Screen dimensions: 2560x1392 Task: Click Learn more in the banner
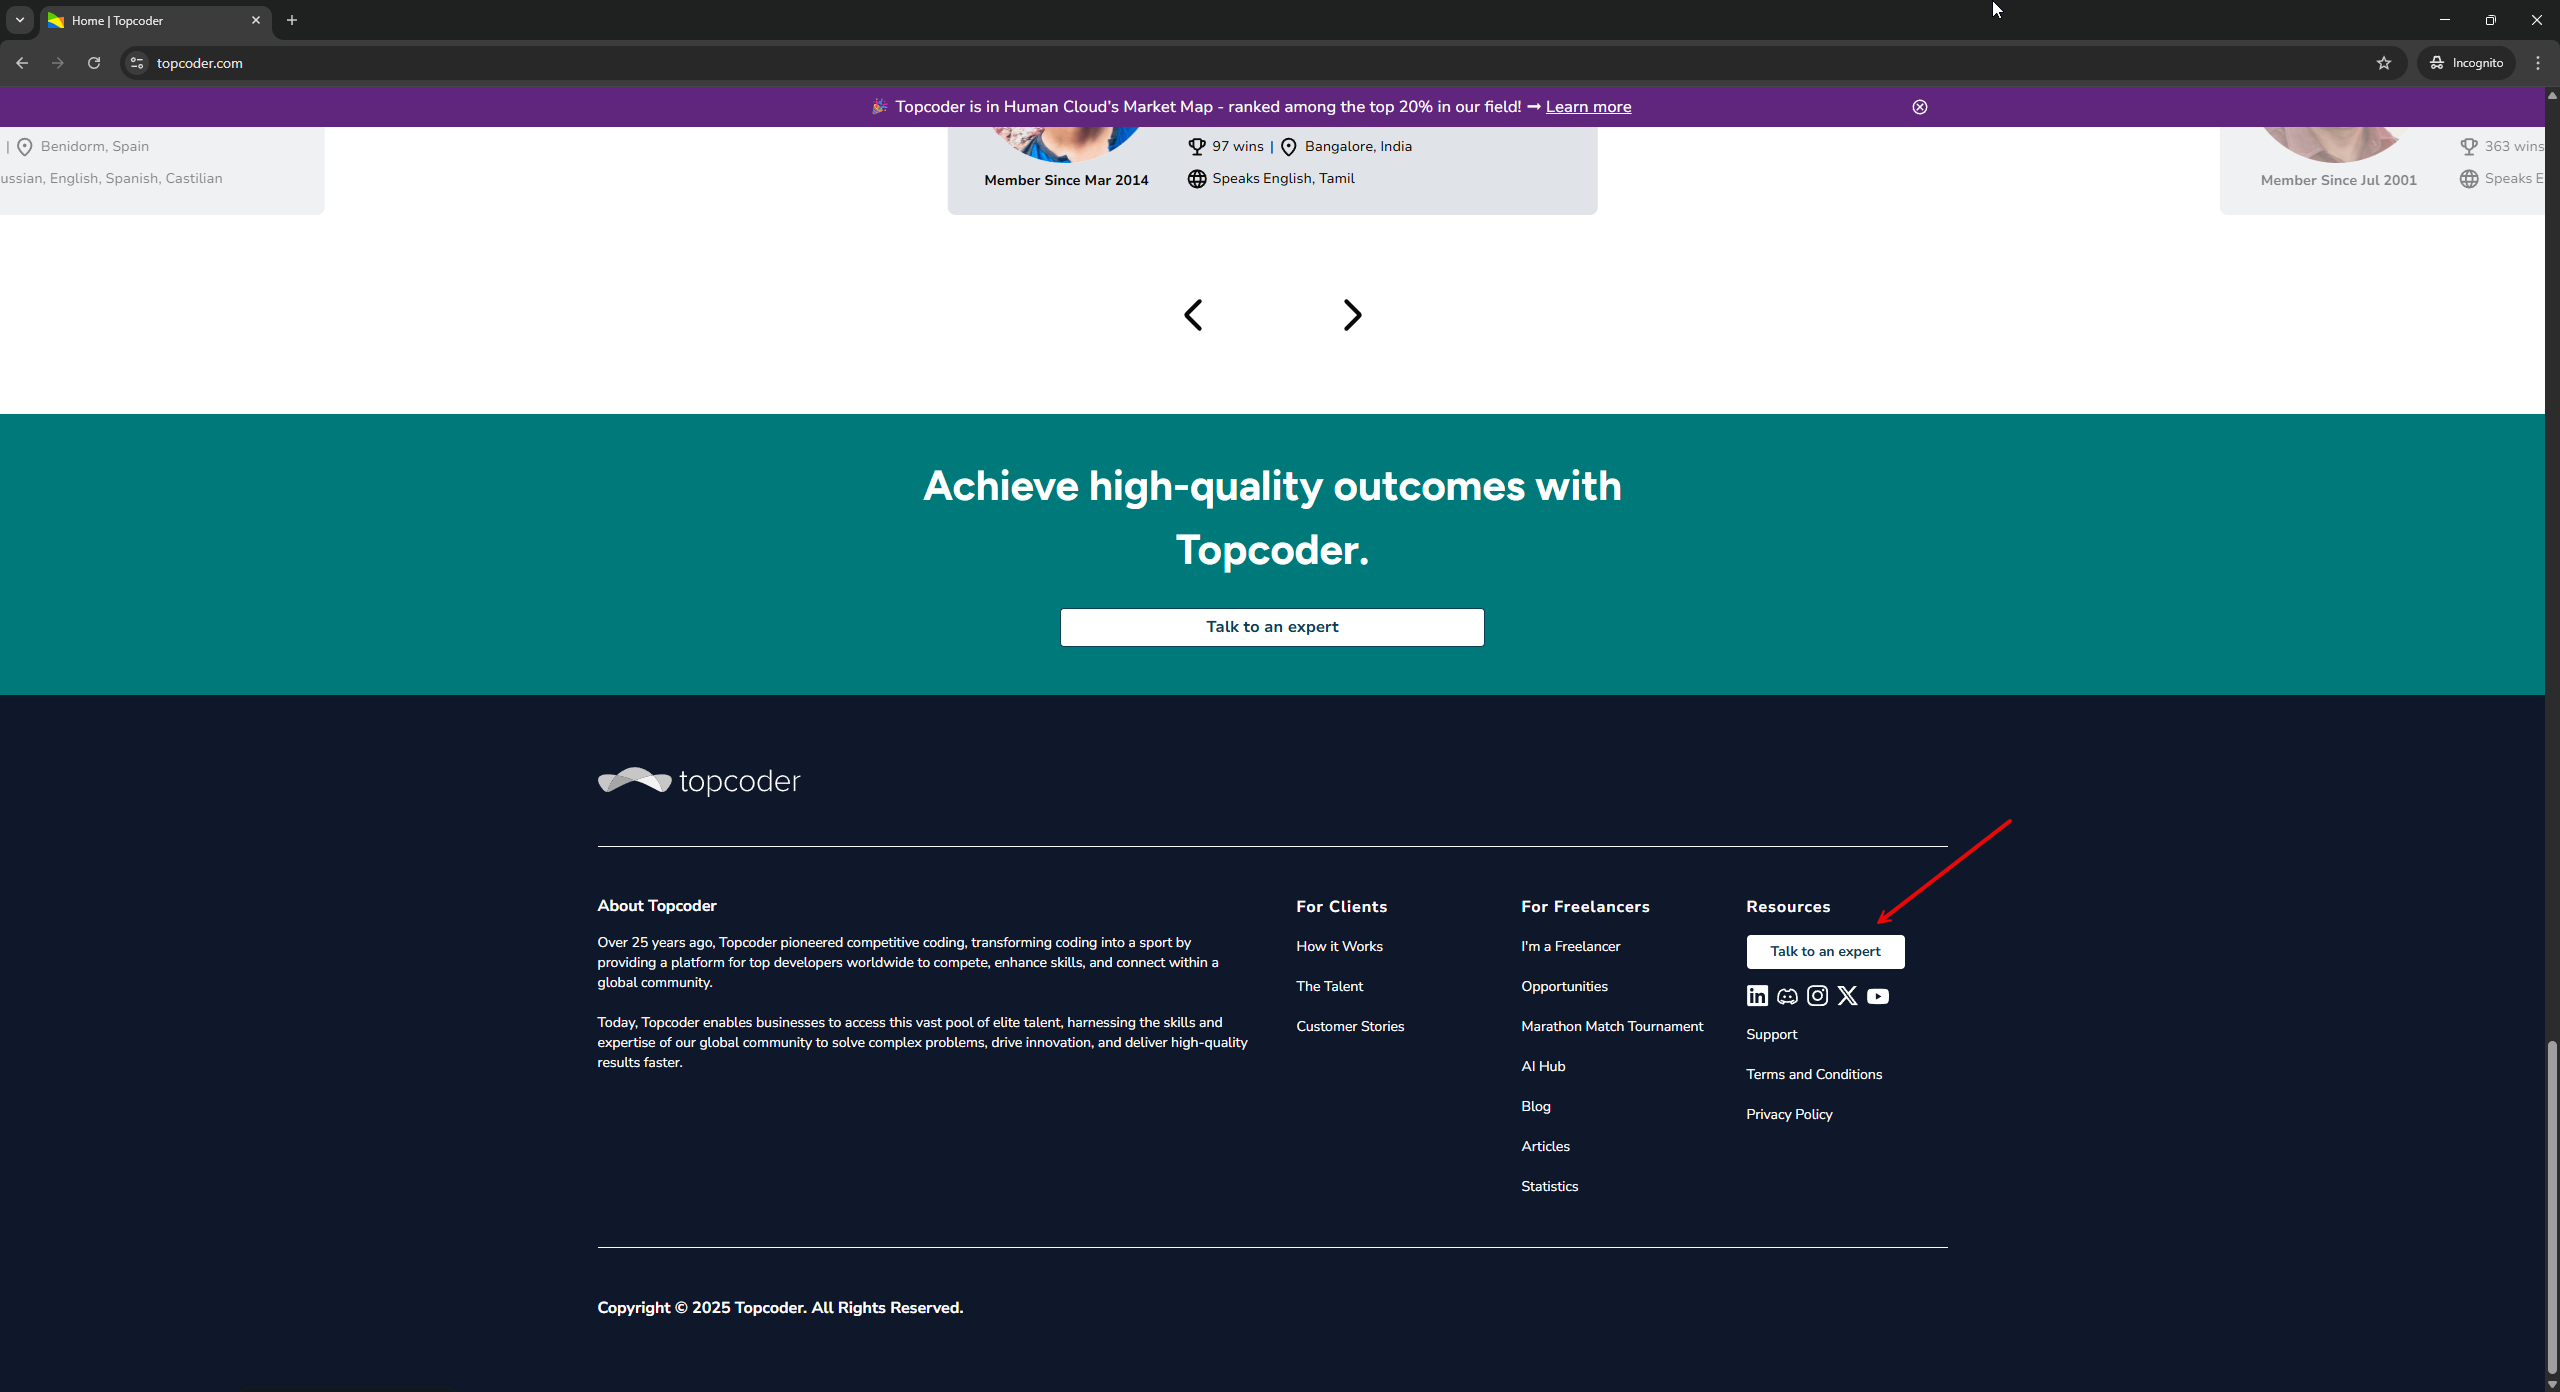[1588, 107]
